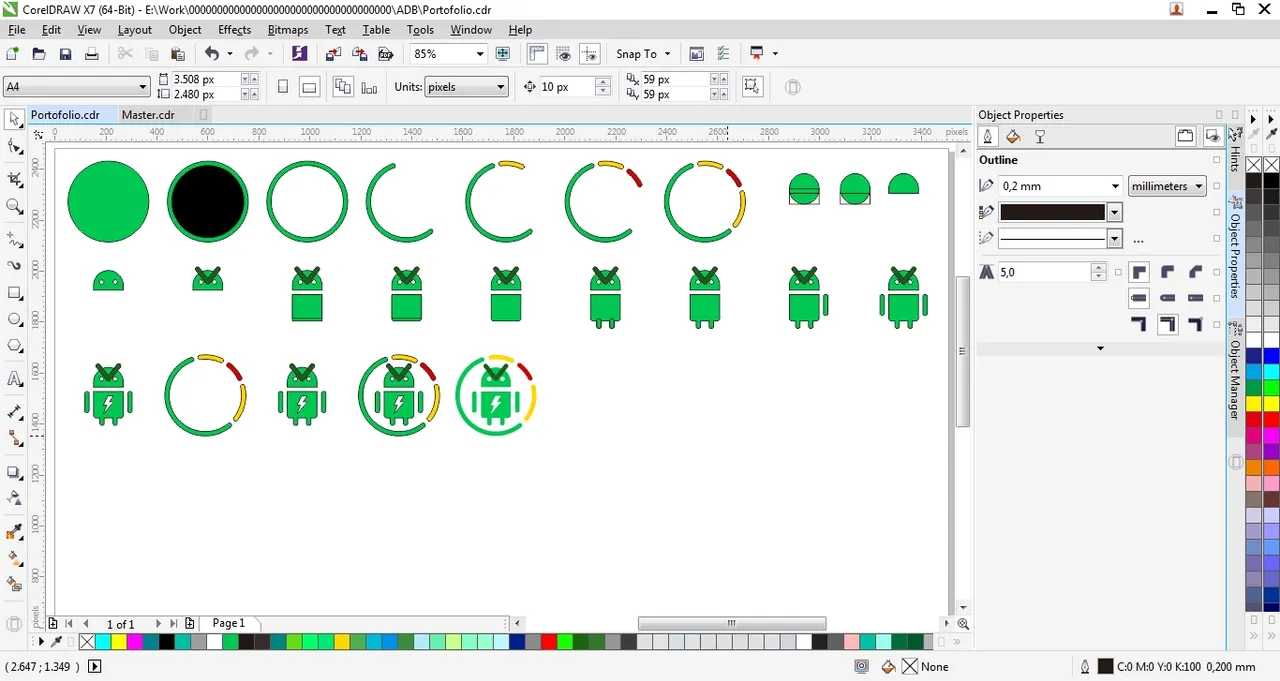
Task: Set landscape page orientation
Action: (309, 87)
